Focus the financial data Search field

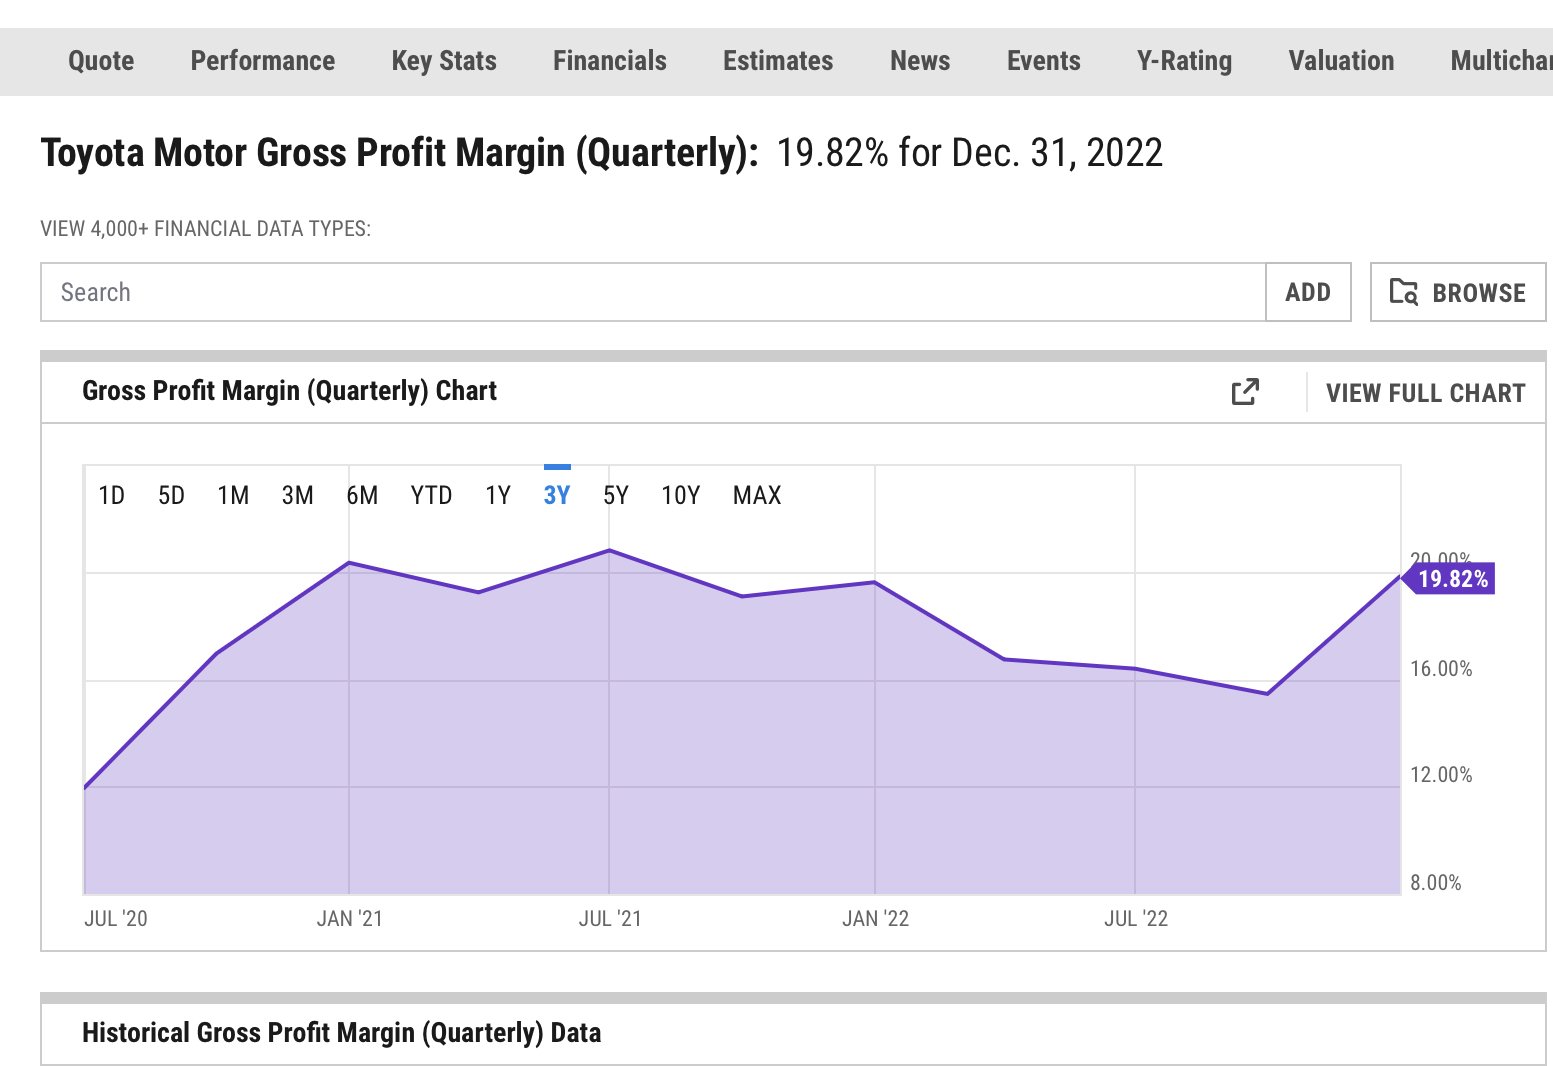[653, 292]
